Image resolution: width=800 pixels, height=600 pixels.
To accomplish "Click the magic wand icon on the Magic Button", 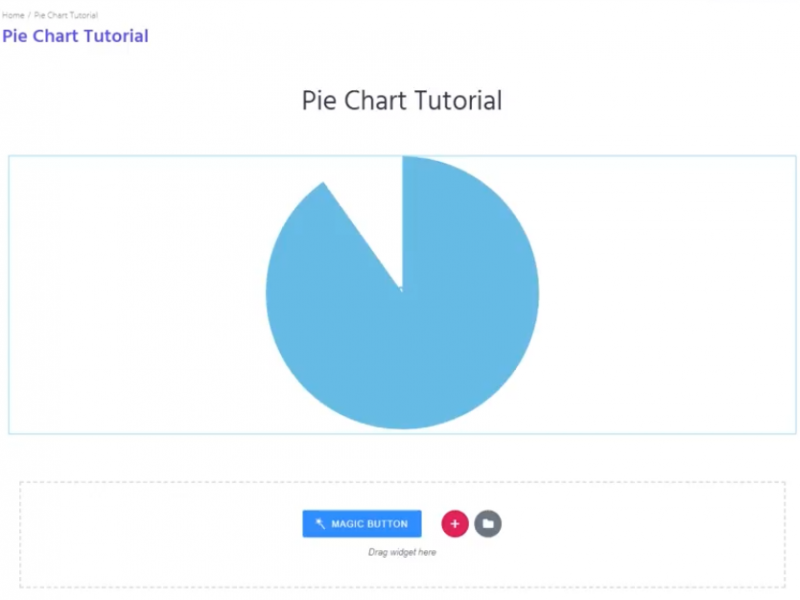I will point(322,523).
